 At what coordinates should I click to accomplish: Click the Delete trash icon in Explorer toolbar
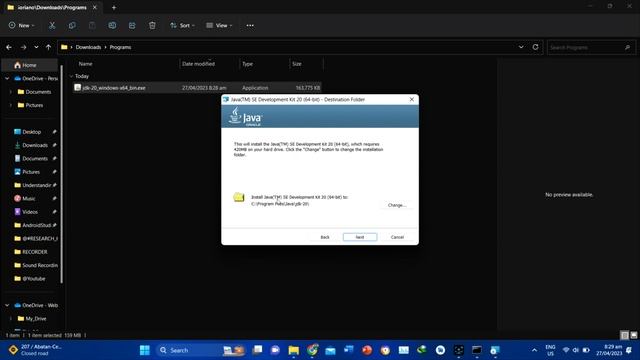point(152,25)
